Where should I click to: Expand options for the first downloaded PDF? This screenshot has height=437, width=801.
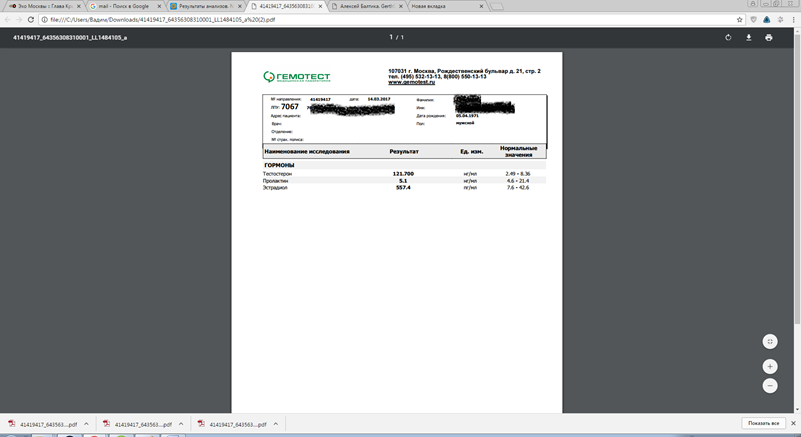[x=86, y=424]
